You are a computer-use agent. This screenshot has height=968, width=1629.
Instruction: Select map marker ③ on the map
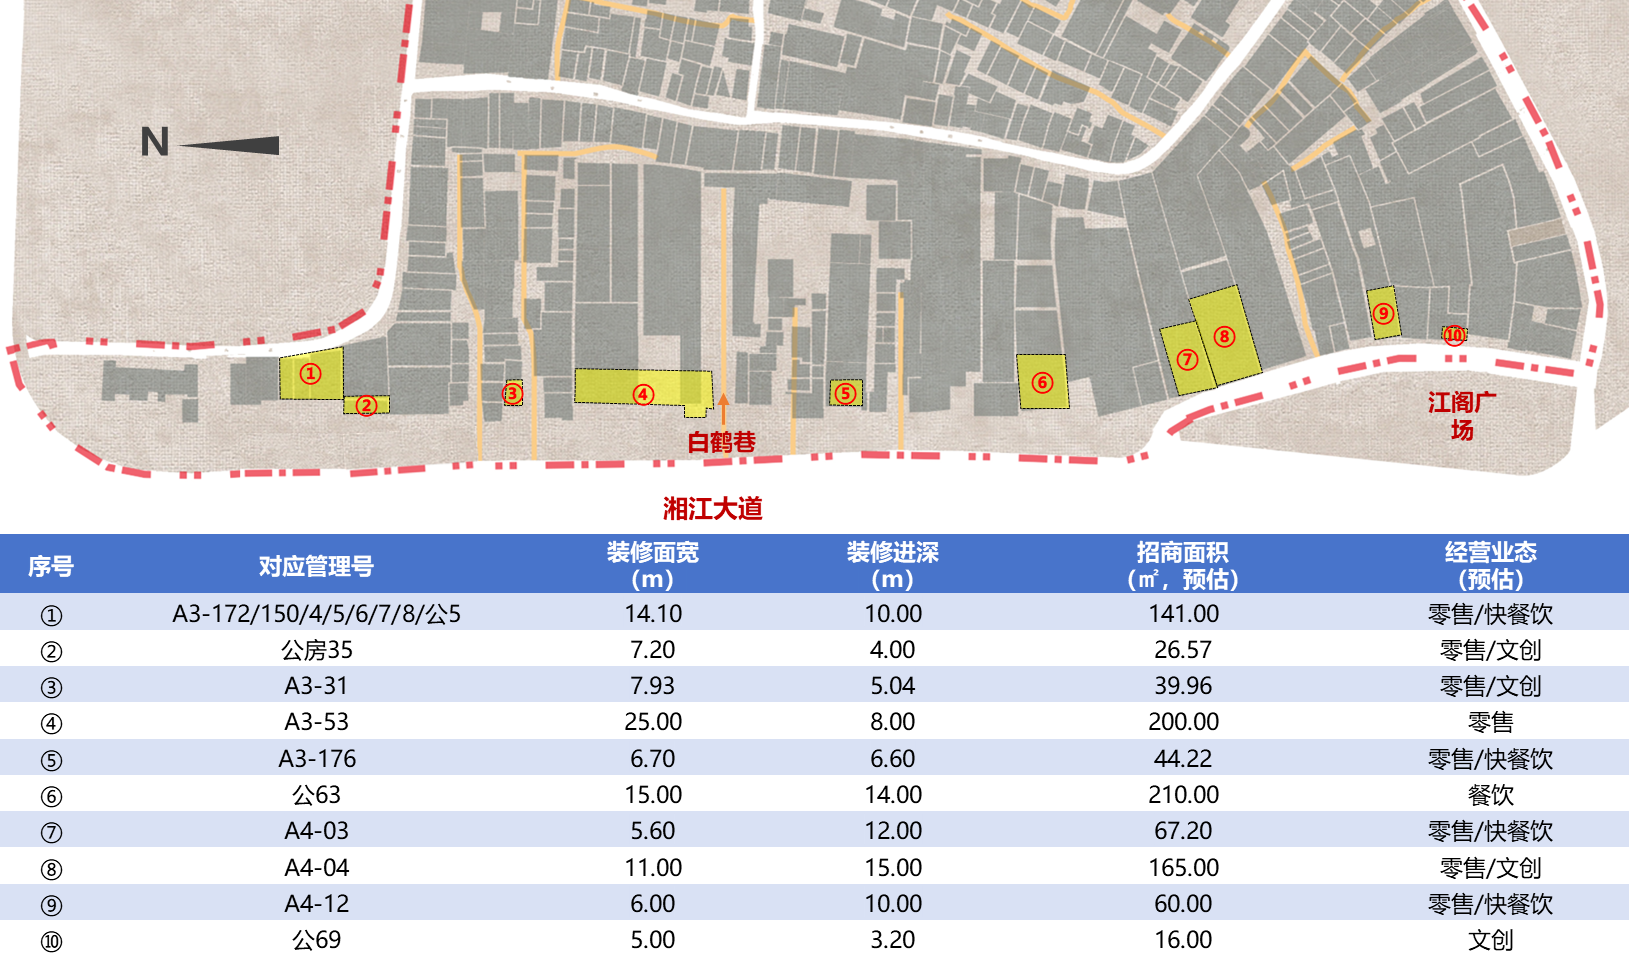coord(512,393)
